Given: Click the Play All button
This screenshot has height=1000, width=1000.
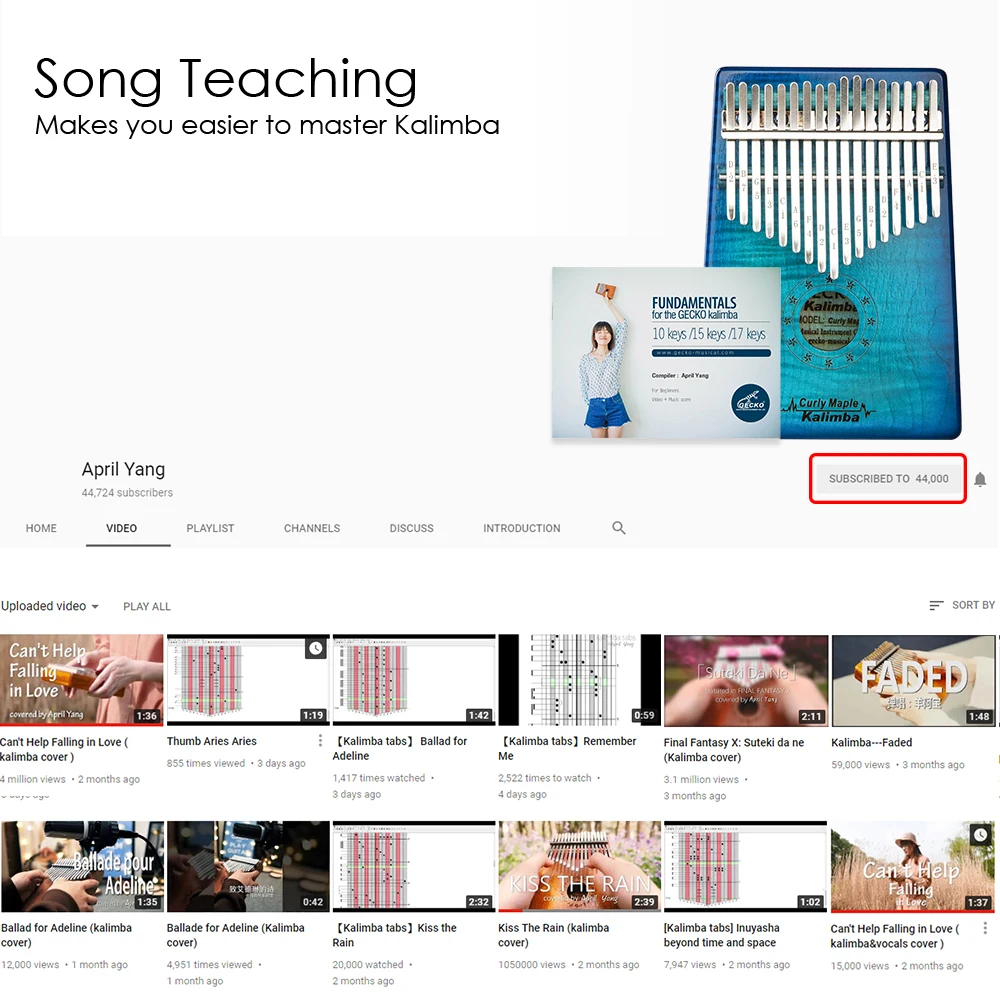Looking at the screenshot, I should [x=147, y=607].
